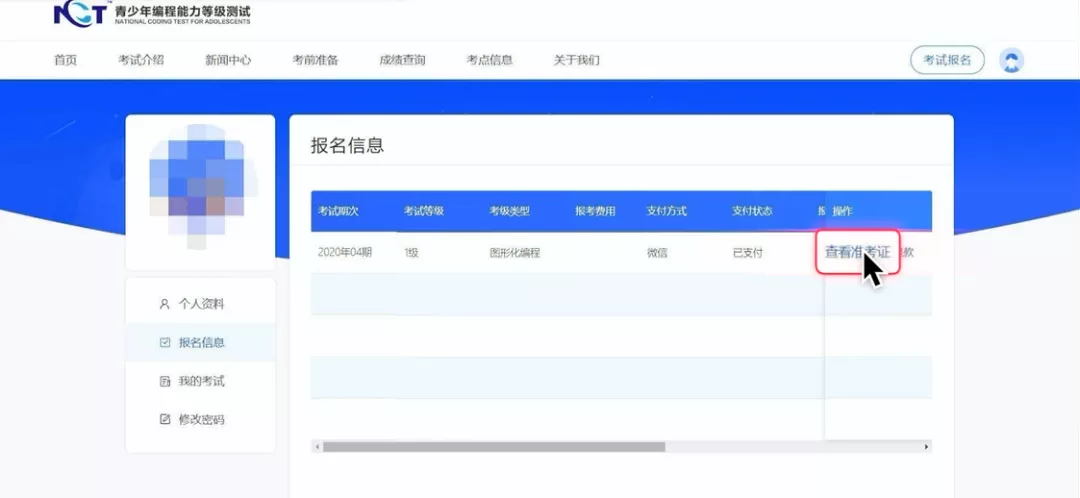Open 关于我们 in the navigation bar

click(x=577, y=60)
